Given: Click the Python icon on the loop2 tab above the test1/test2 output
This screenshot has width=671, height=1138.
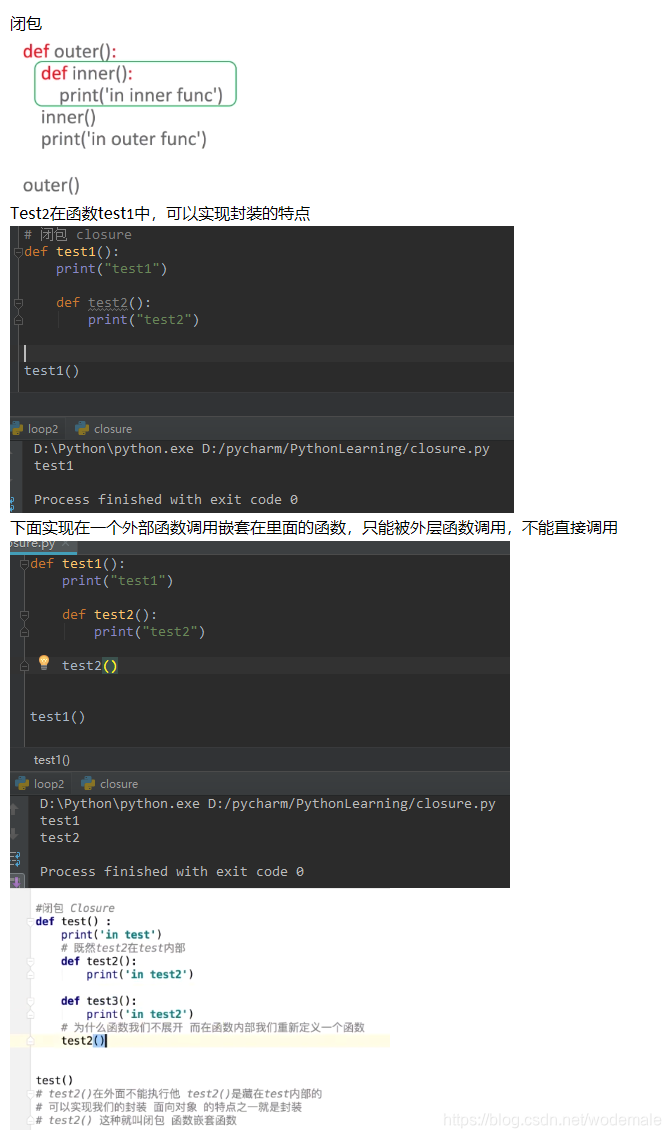Looking at the screenshot, I should click(x=22, y=783).
